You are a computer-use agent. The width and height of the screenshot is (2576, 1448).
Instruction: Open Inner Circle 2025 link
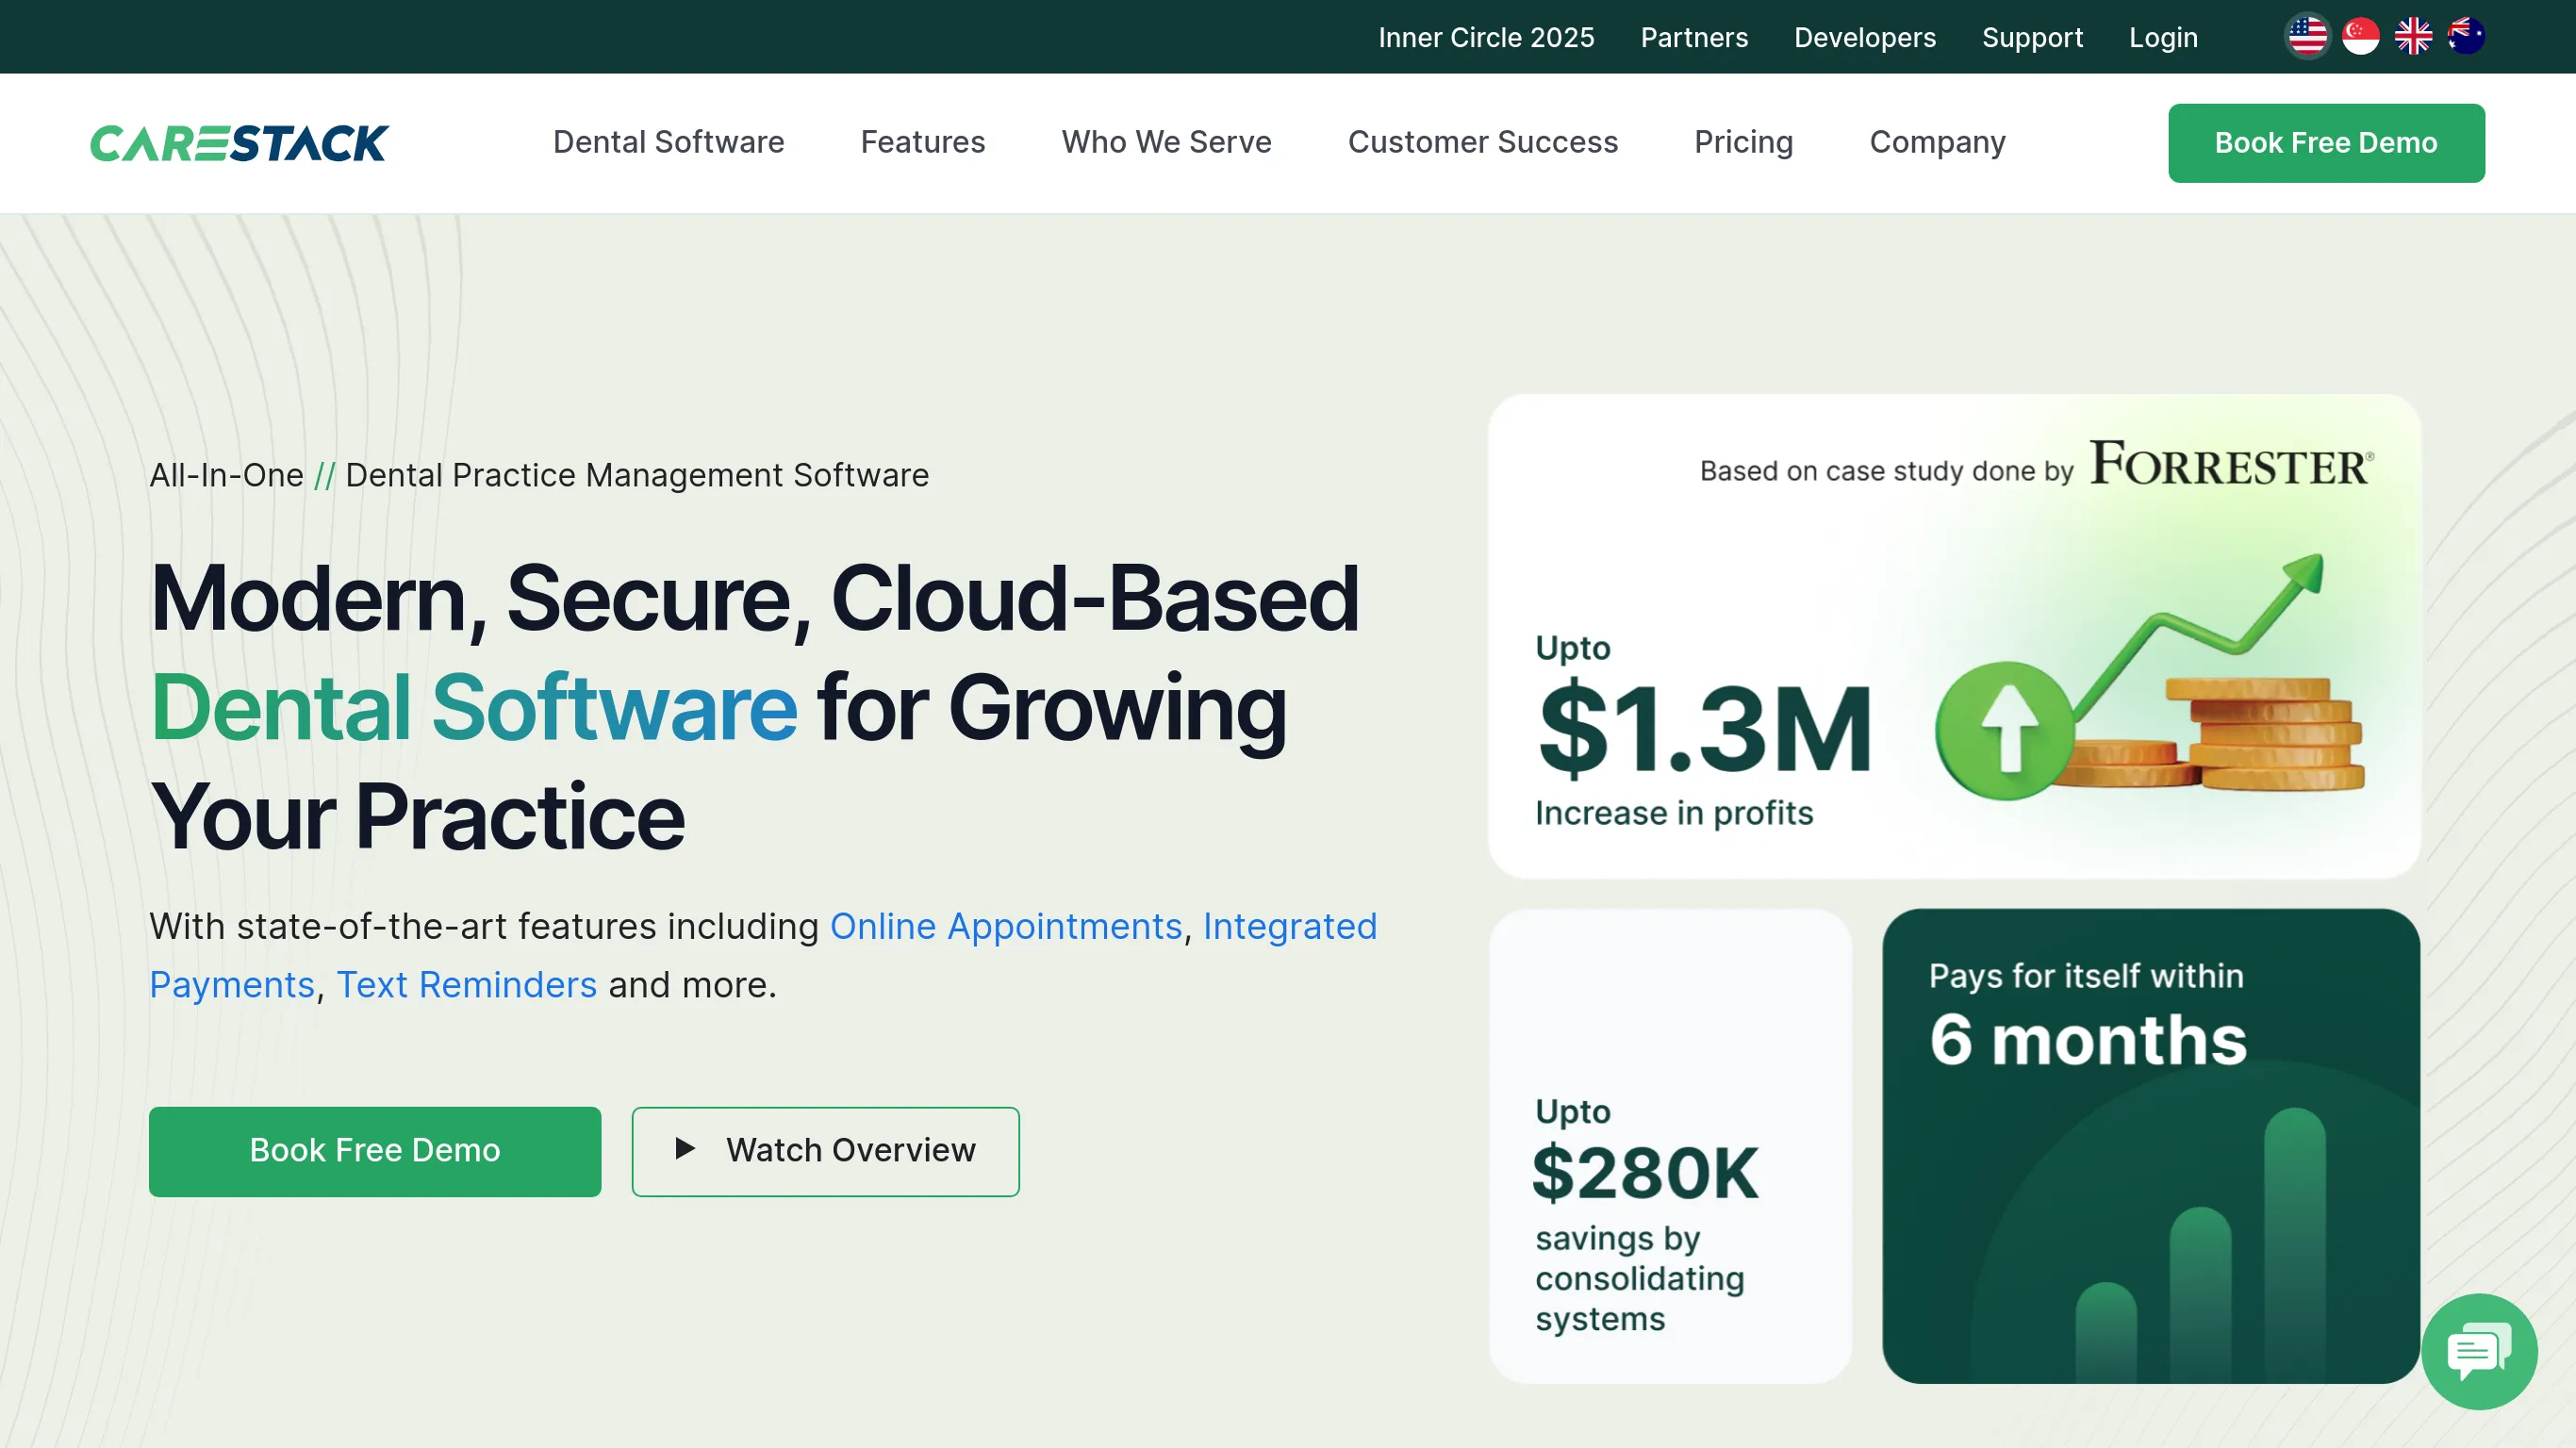[x=1486, y=37]
